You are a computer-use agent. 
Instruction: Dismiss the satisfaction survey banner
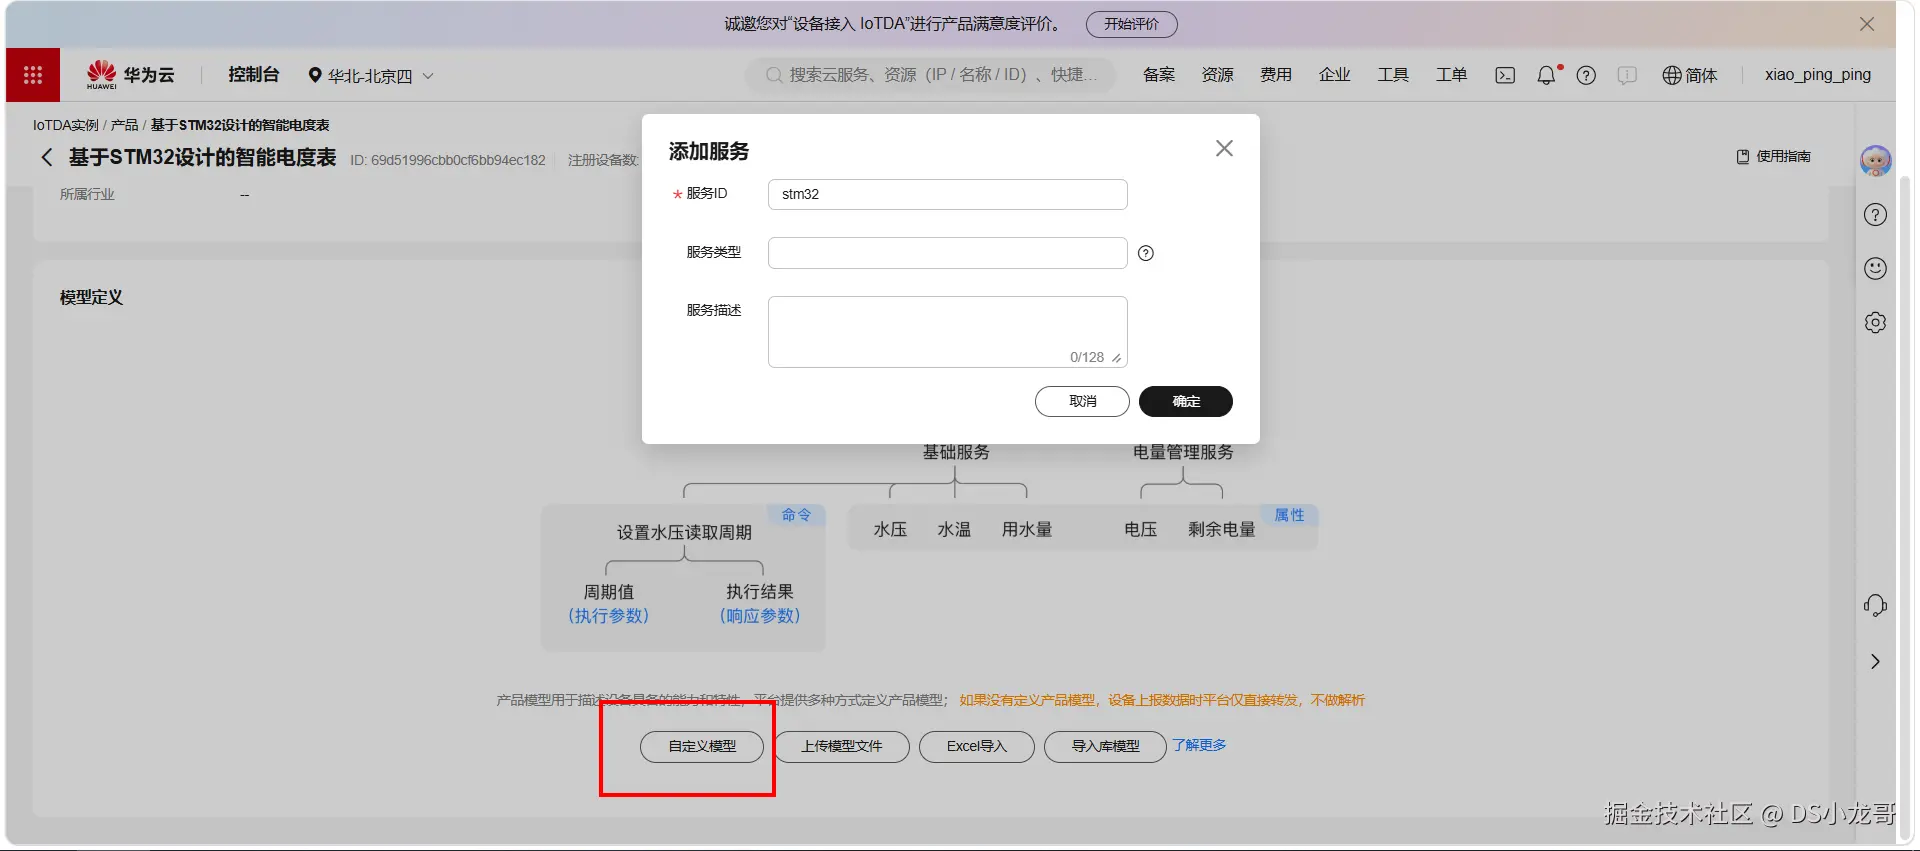[x=1866, y=24]
